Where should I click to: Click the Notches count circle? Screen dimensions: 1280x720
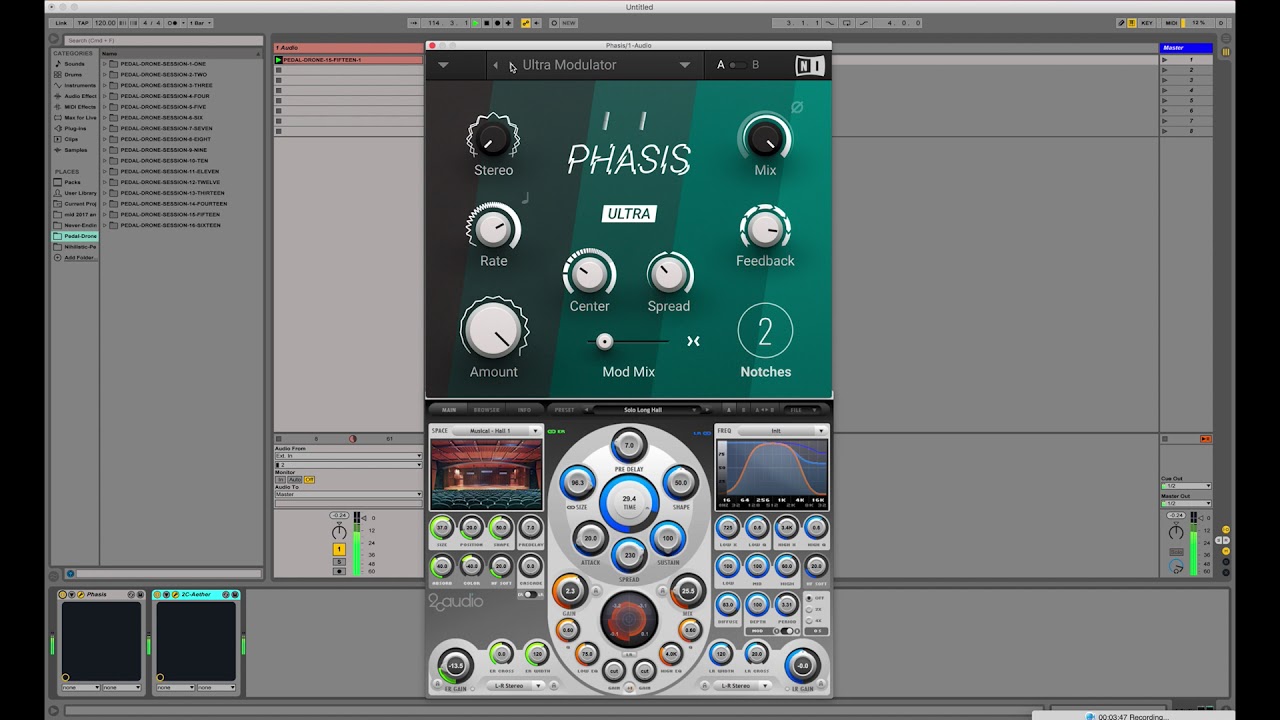point(765,331)
